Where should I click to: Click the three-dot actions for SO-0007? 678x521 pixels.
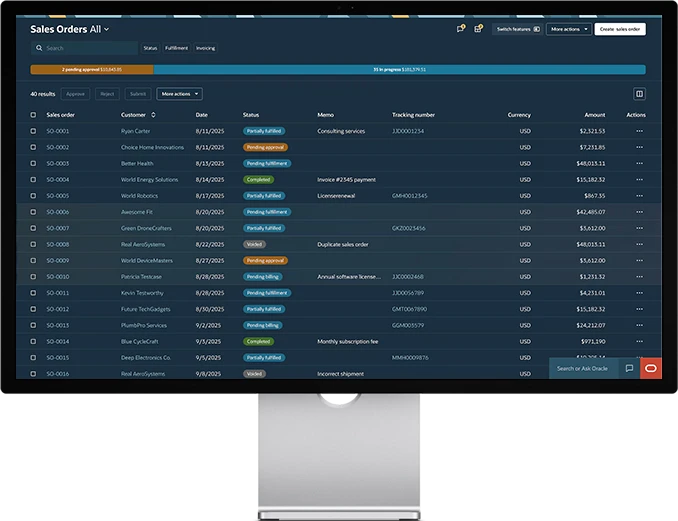click(x=639, y=228)
